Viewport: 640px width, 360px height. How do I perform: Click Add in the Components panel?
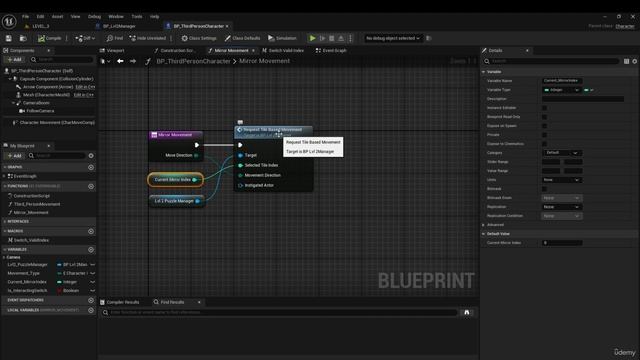pyautogui.click(x=15, y=60)
